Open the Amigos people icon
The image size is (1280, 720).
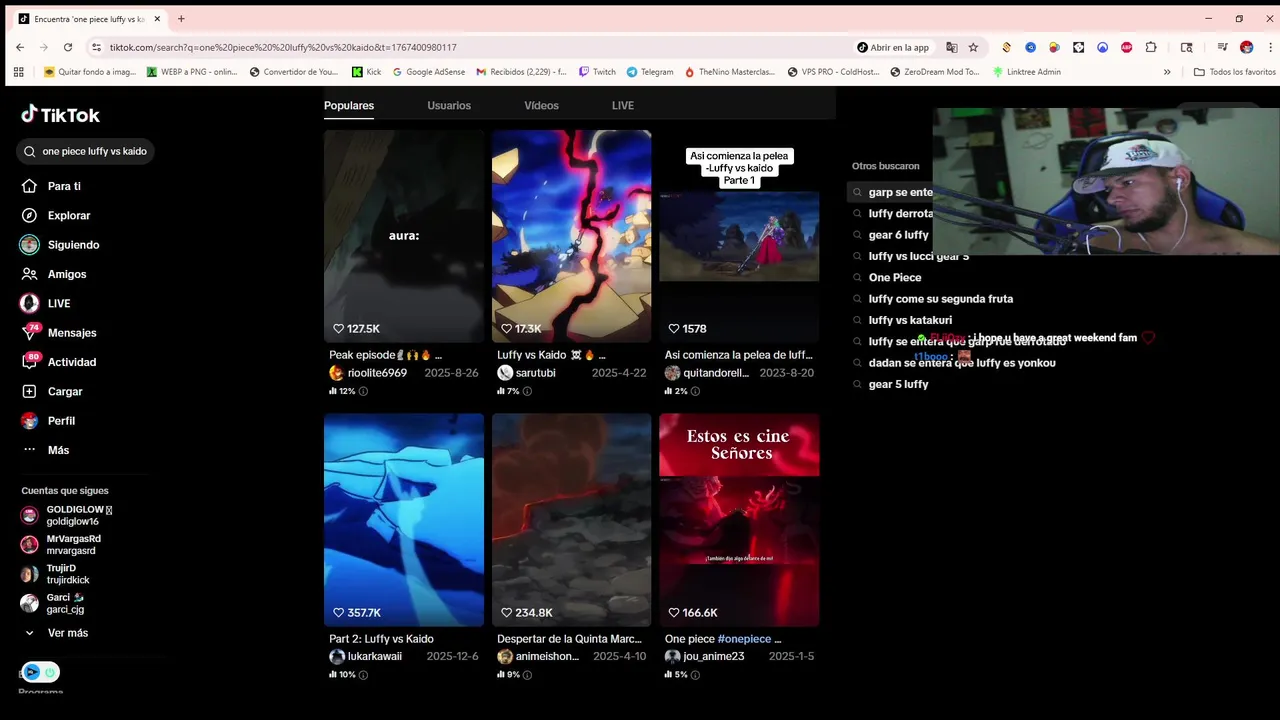(x=30, y=274)
